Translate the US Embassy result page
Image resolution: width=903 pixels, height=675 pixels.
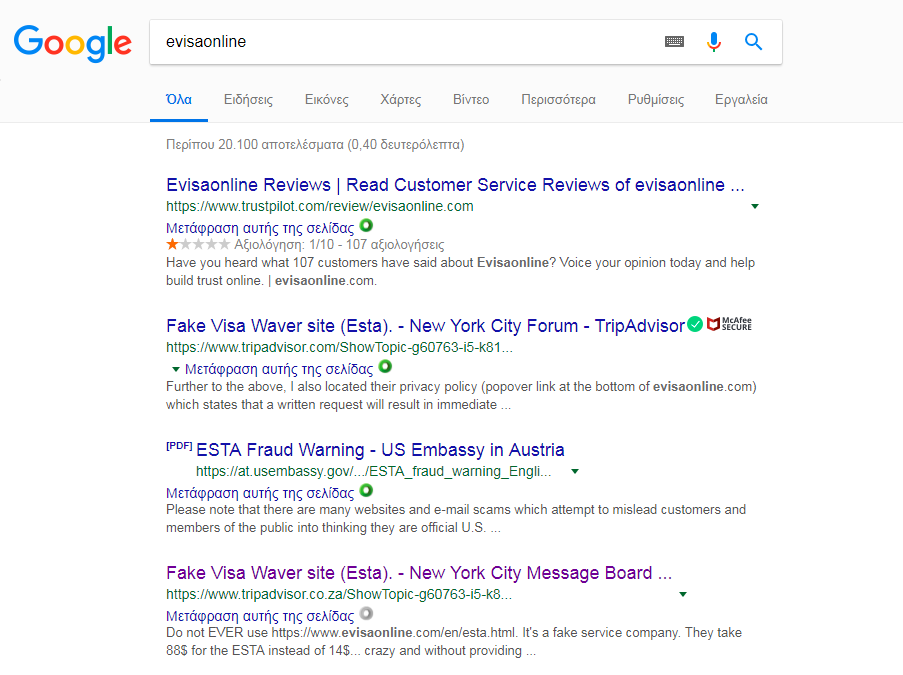[x=260, y=494]
